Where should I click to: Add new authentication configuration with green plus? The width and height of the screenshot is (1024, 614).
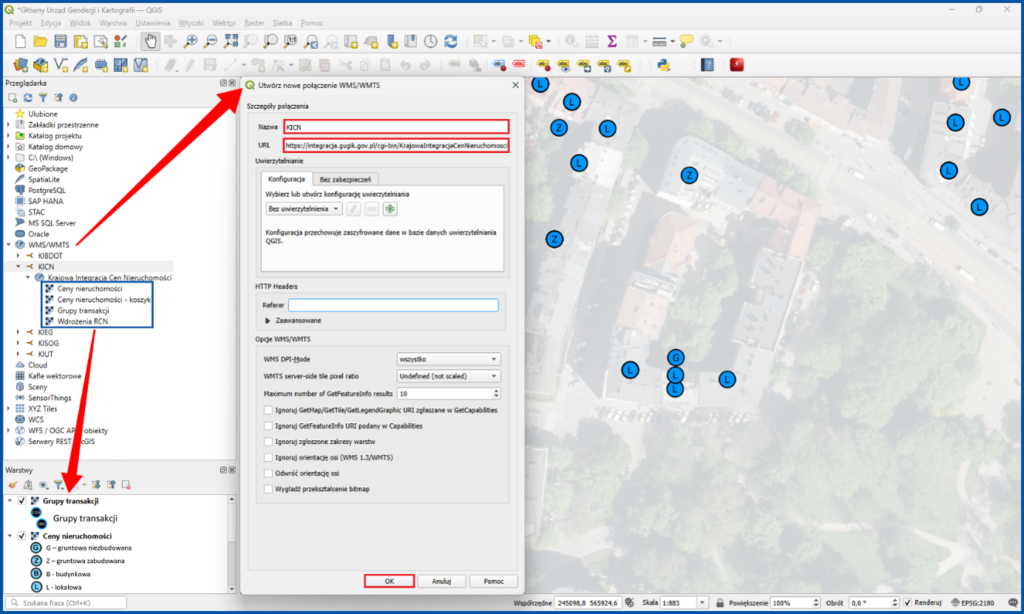click(390, 209)
